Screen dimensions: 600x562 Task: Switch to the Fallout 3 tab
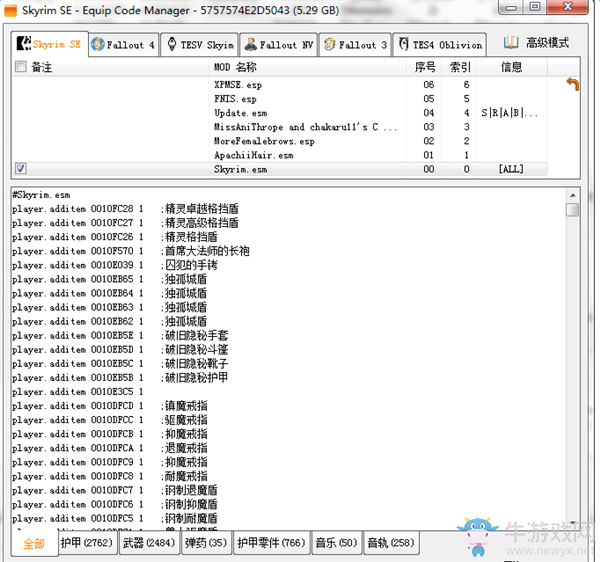pos(355,45)
